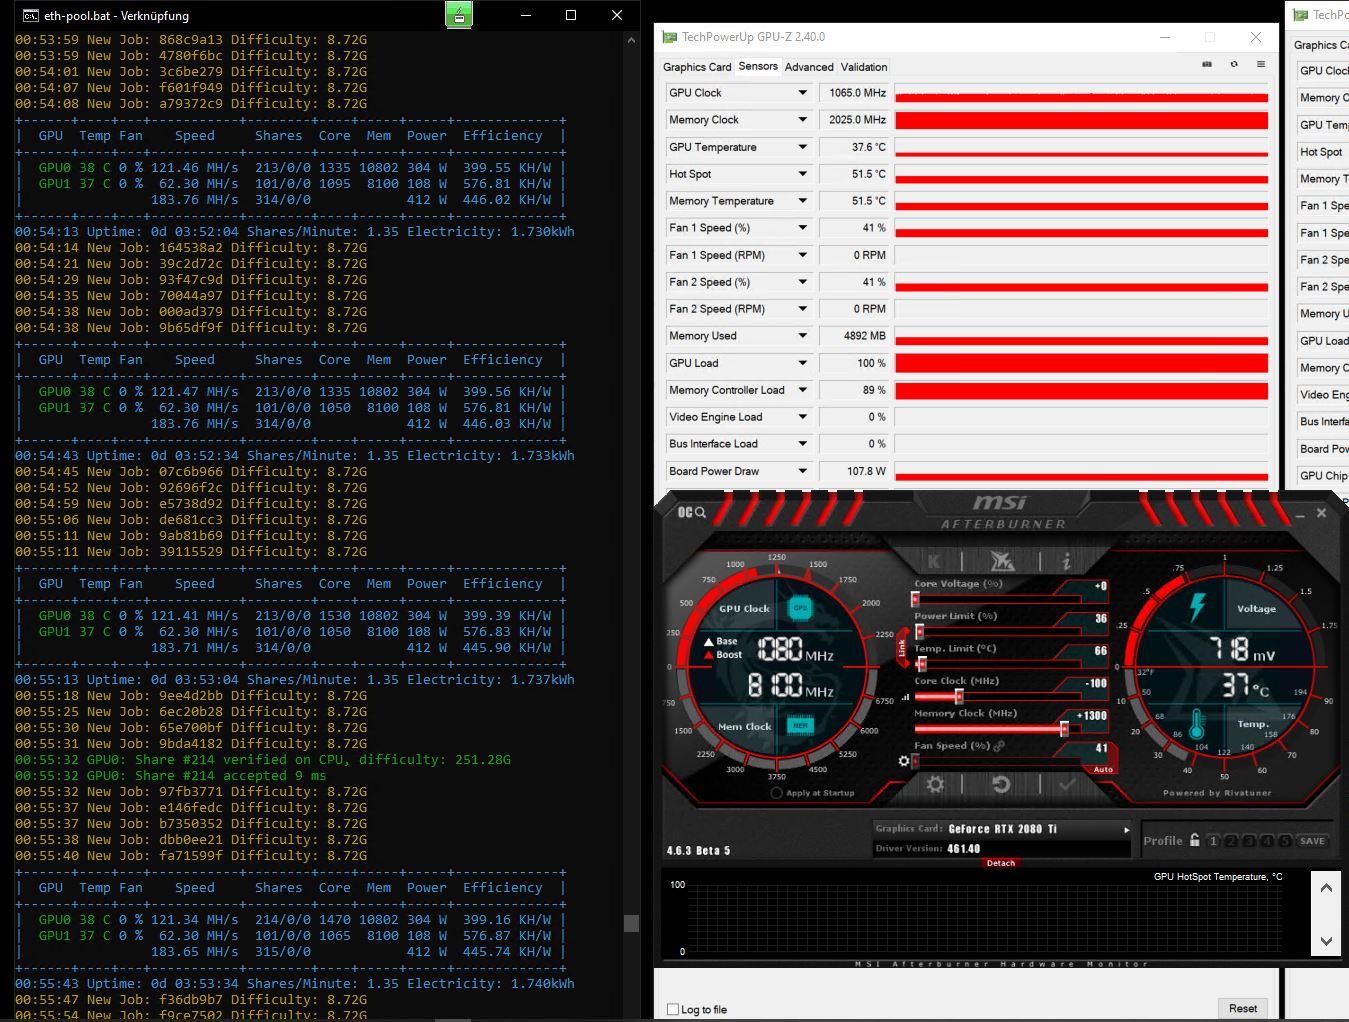The height and width of the screenshot is (1022, 1349).
Task: Click the Core Clock slider handle
Action: pos(959,697)
